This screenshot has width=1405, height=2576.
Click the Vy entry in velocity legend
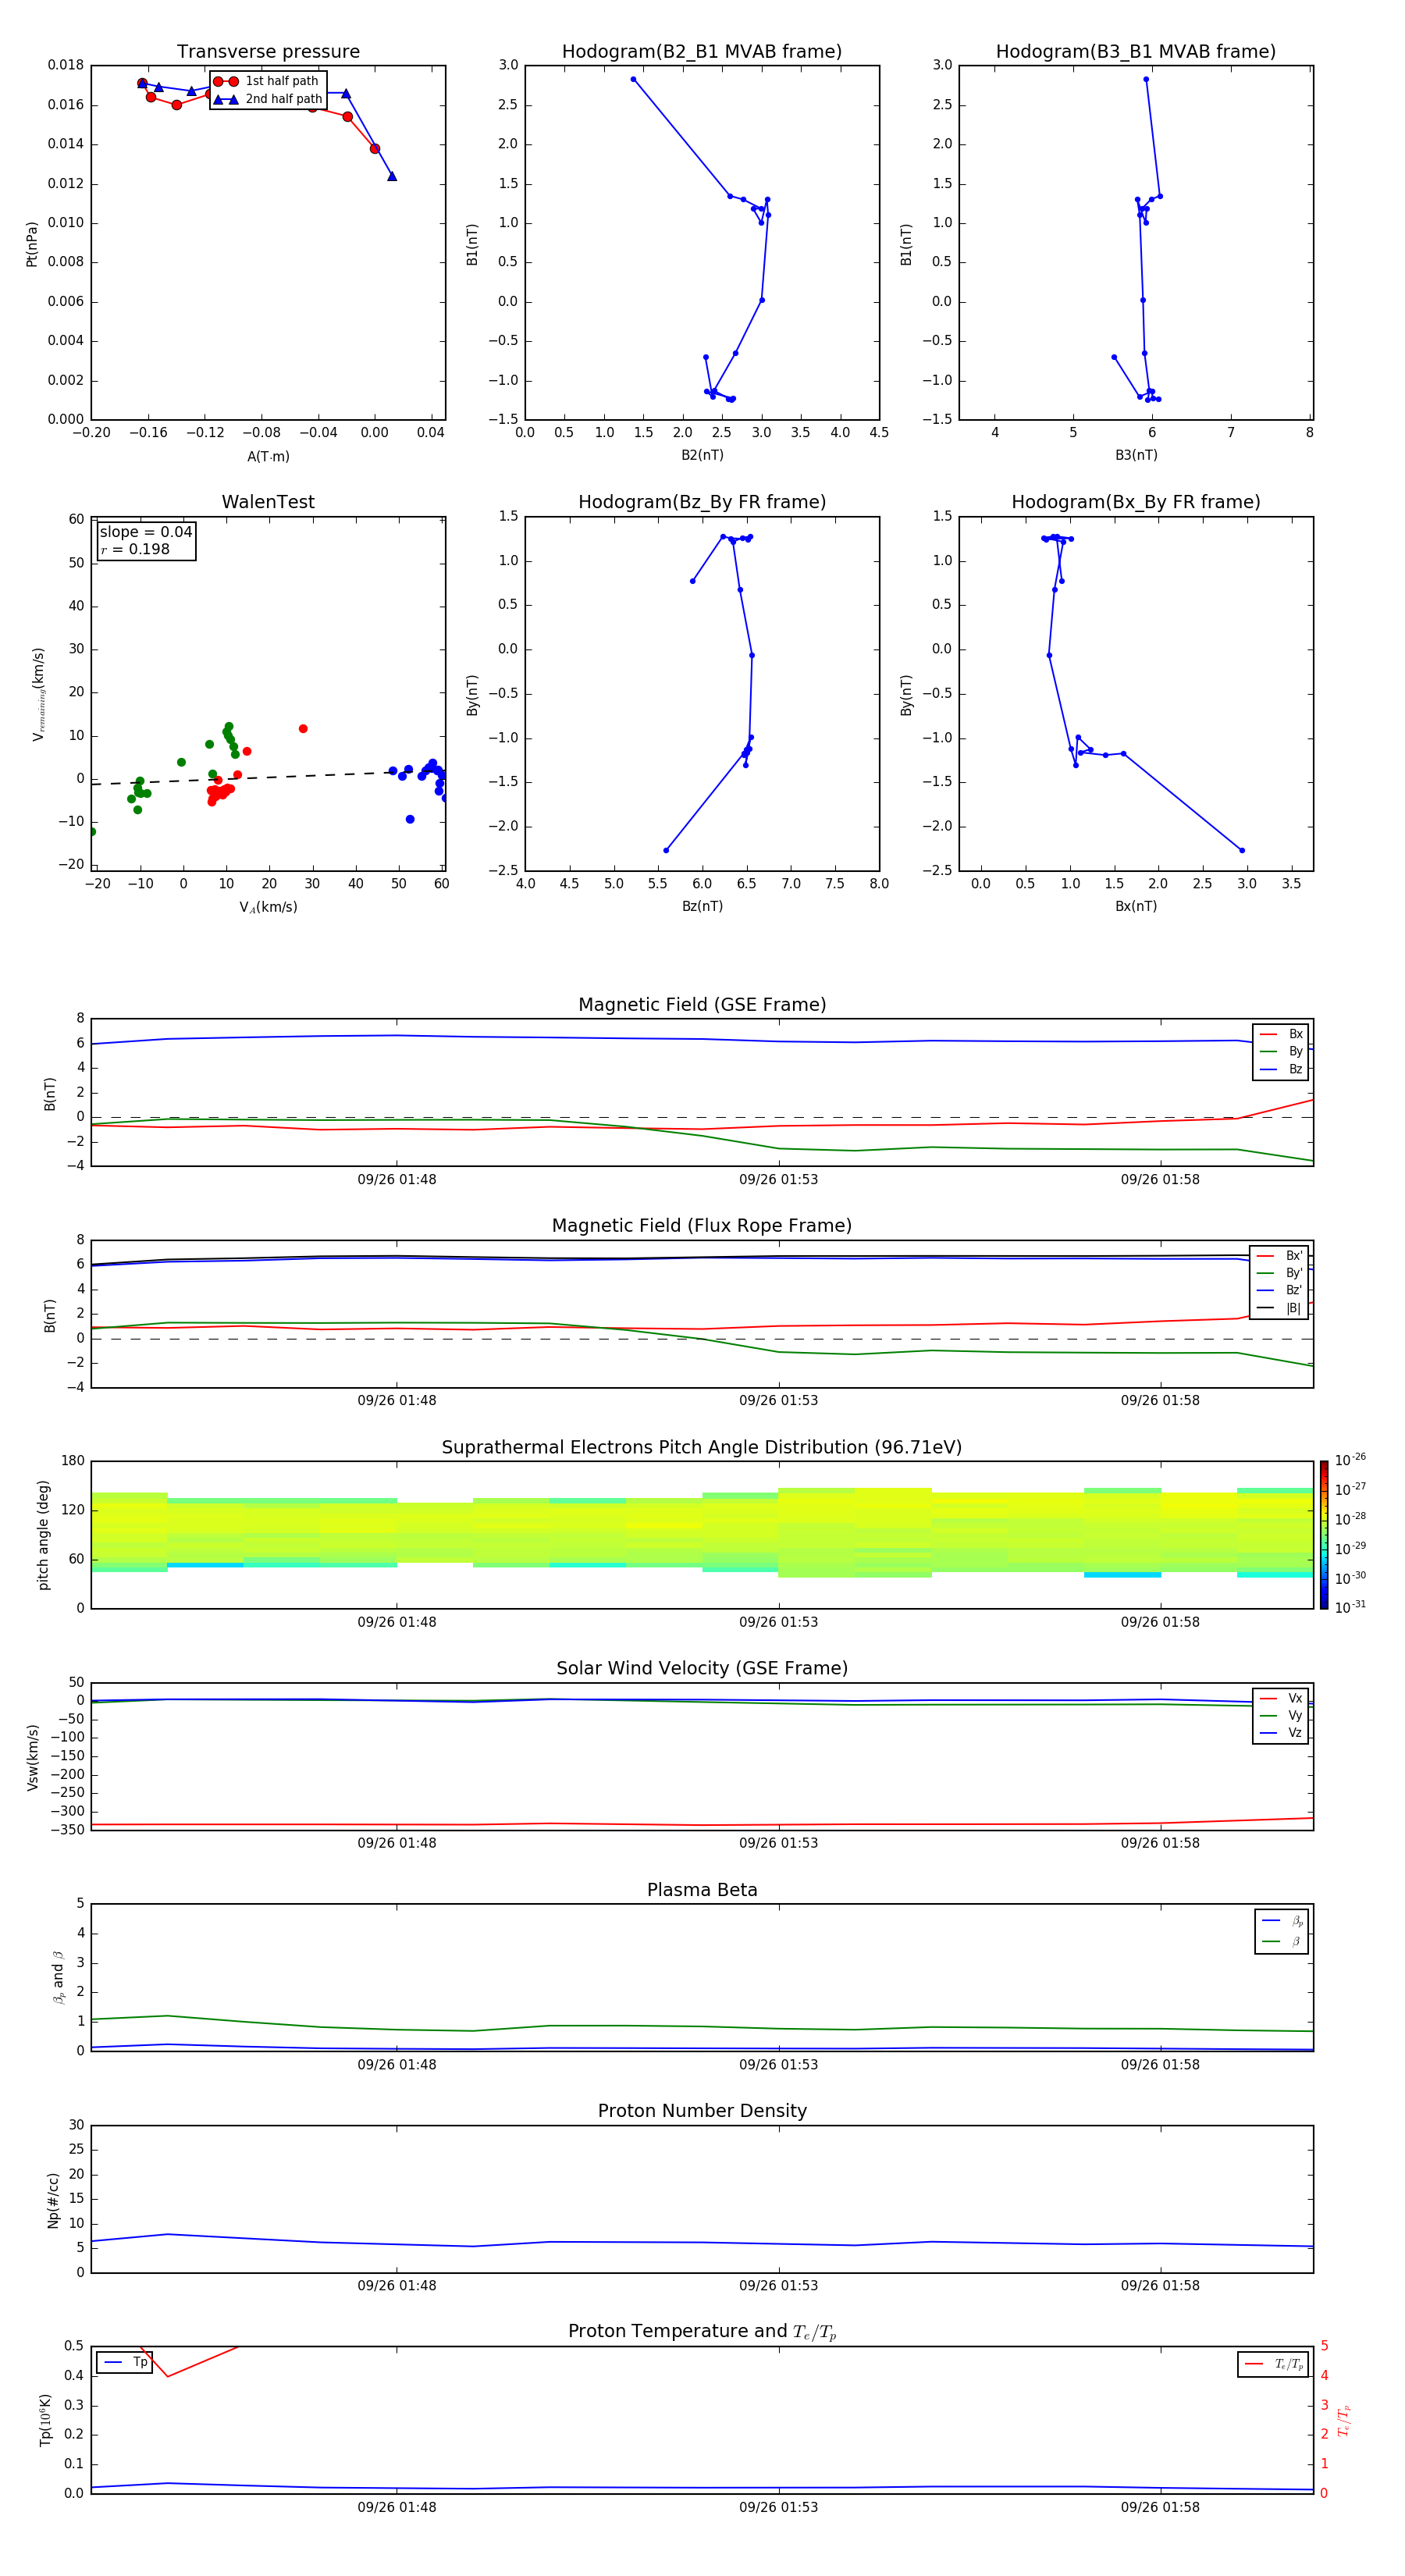click(1281, 1716)
